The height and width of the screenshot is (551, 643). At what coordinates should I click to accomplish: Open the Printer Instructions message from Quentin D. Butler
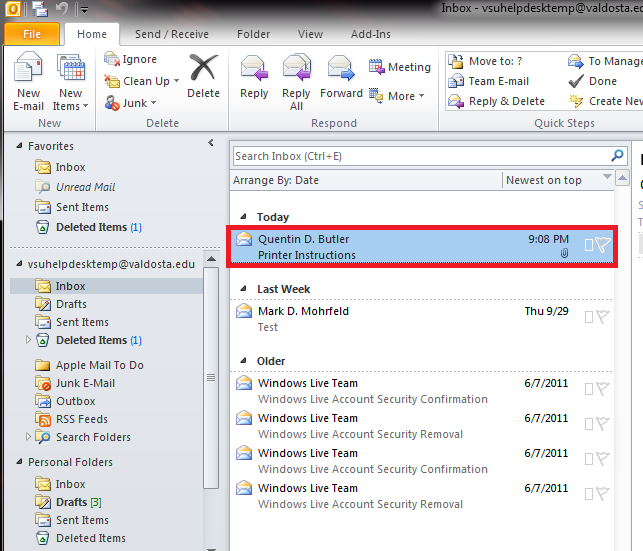(422, 246)
